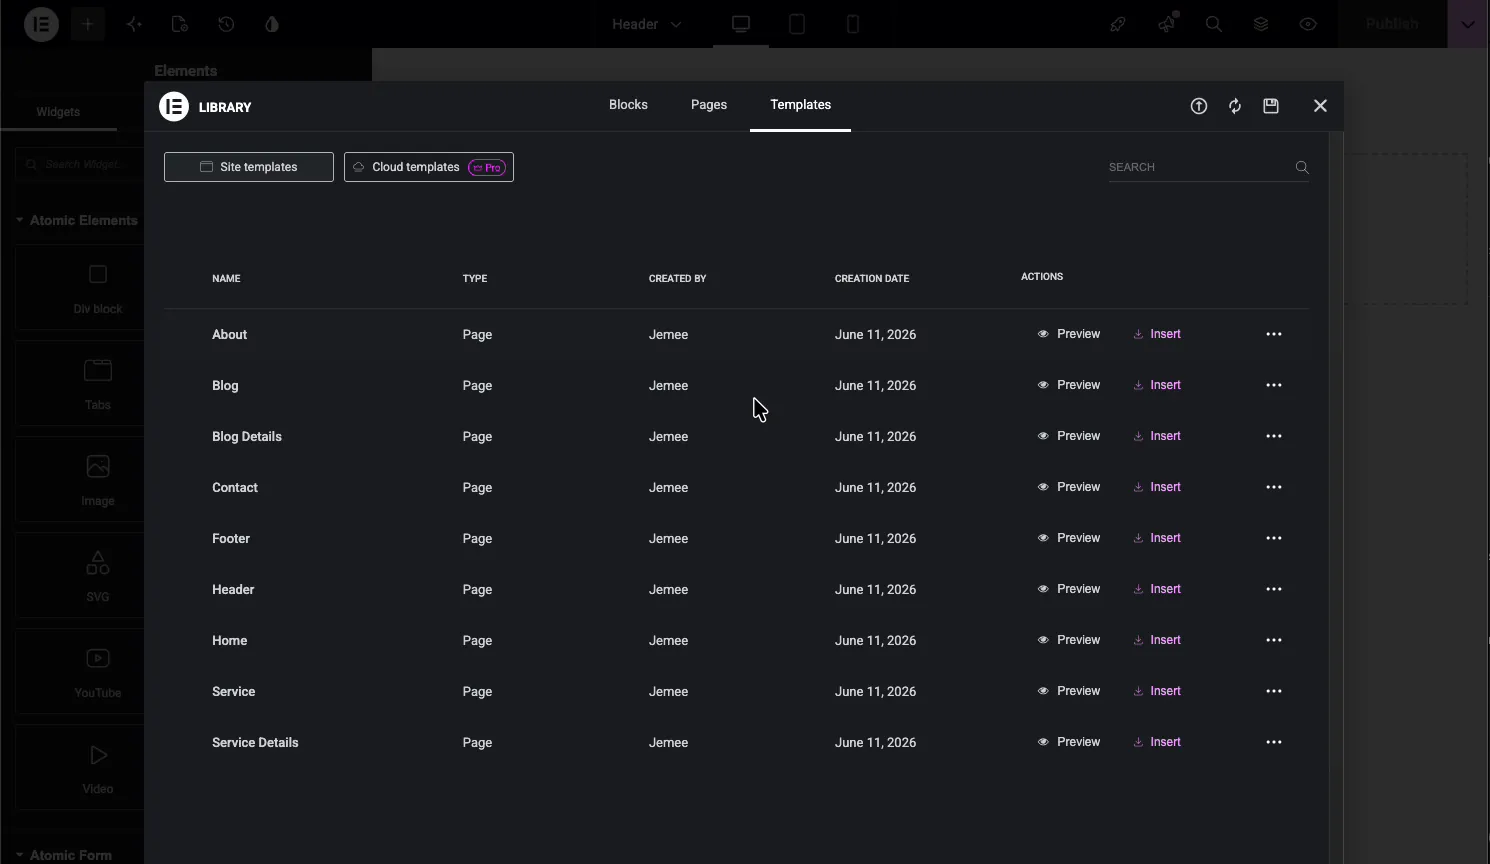Image resolution: width=1490 pixels, height=864 pixels.
Task: Open the Header document dropdown
Action: tap(647, 24)
